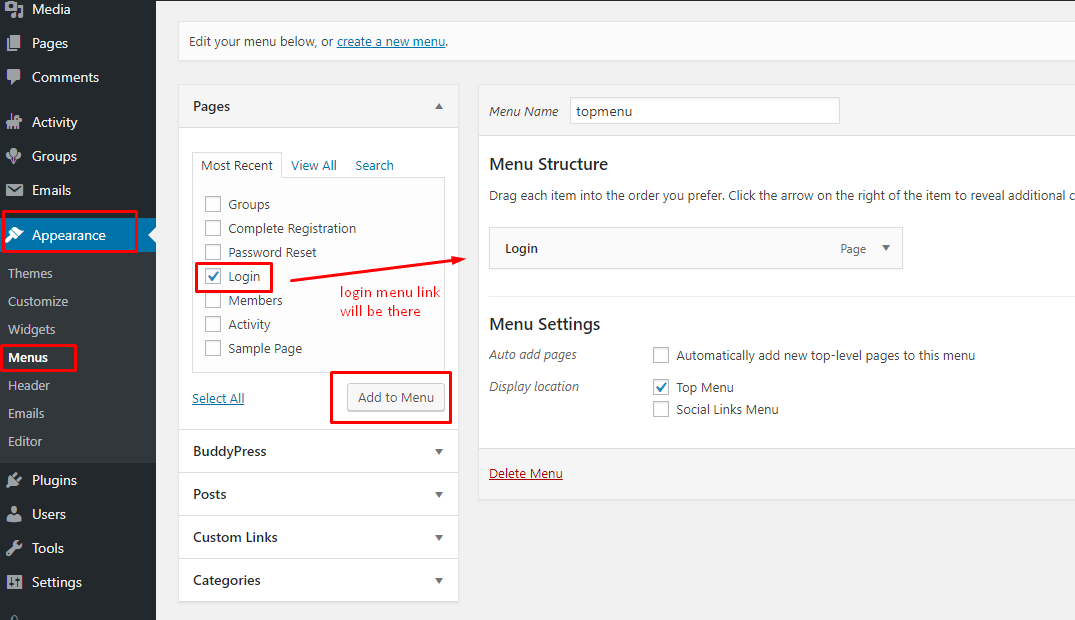Open the Tools menu label
The image size is (1075, 620).
point(48,548)
